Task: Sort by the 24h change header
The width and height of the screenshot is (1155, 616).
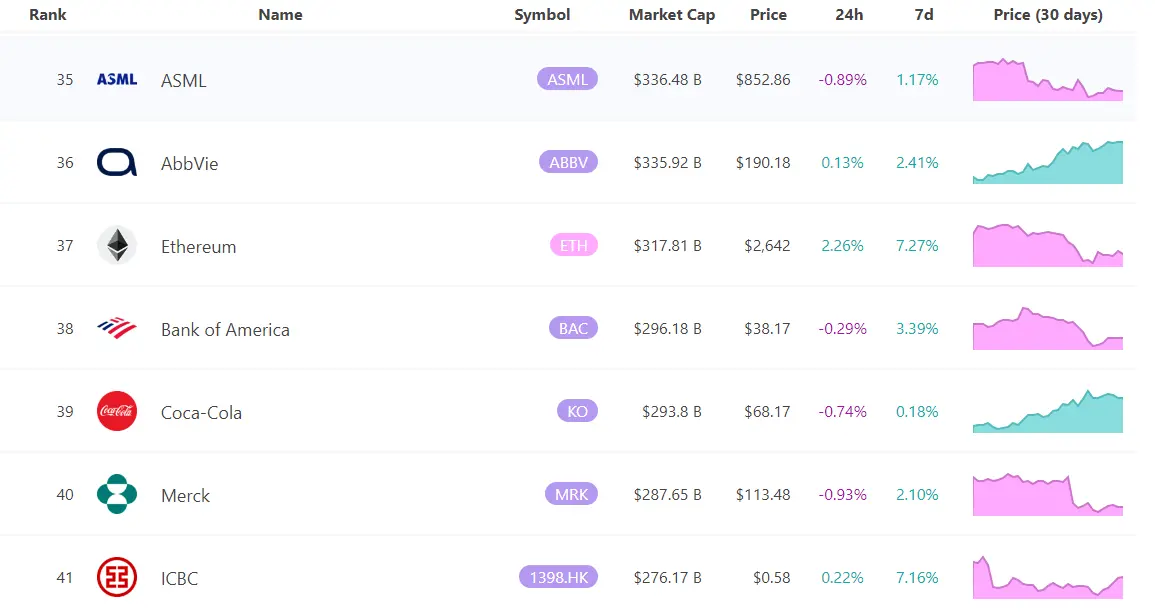Action: tap(849, 15)
